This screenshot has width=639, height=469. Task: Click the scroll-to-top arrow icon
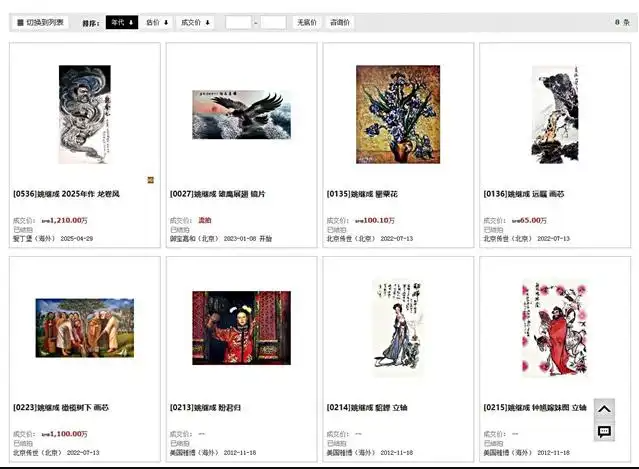click(x=604, y=409)
